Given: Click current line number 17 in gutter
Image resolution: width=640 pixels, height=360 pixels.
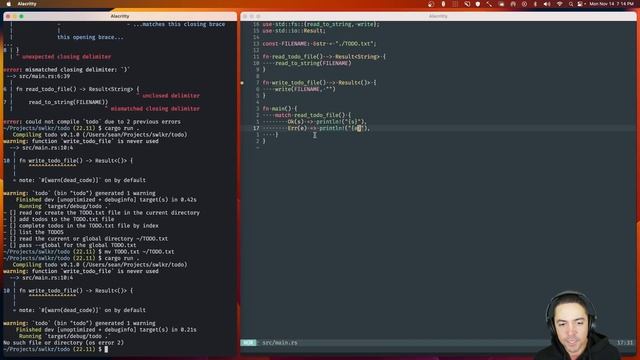Looking at the screenshot, I should click(x=256, y=128).
